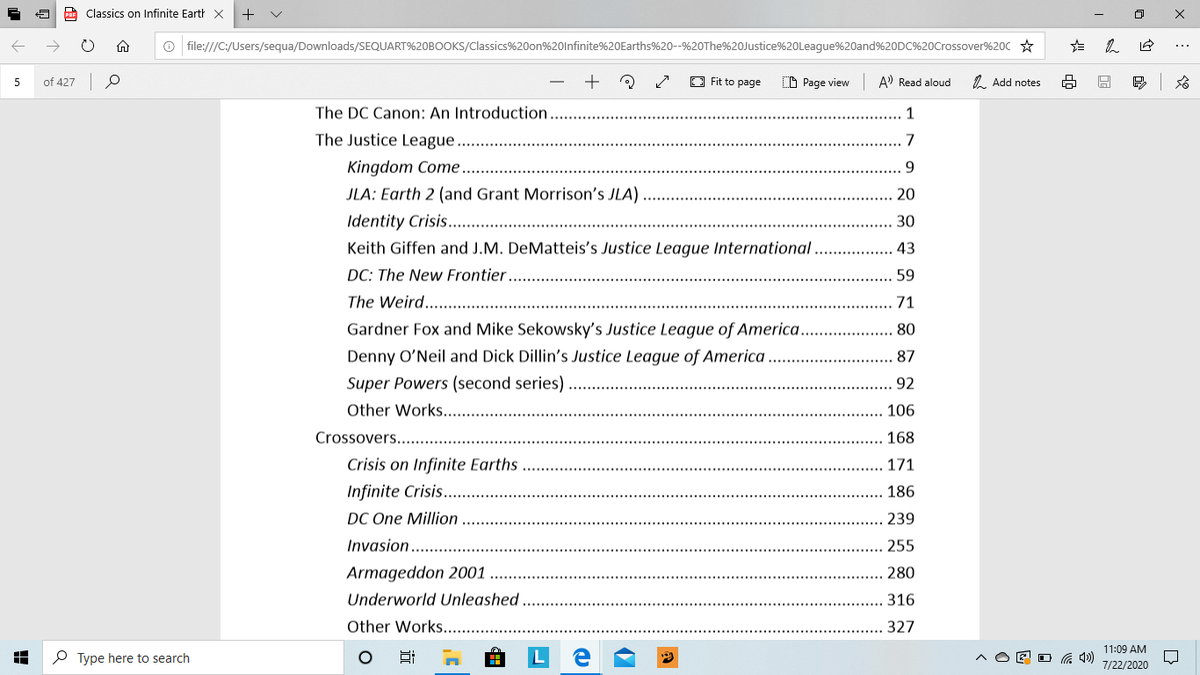Screen dimensions: 1200x675
Task: Go to the Home page
Action: coord(121,46)
